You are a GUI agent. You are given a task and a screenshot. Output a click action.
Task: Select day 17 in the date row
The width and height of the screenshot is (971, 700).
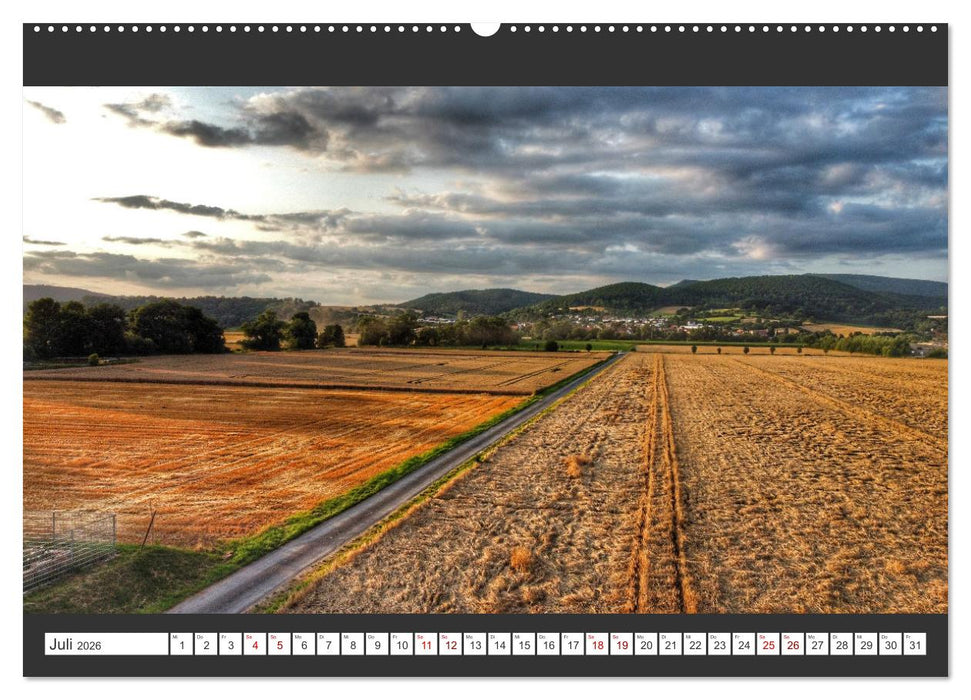click(x=572, y=644)
